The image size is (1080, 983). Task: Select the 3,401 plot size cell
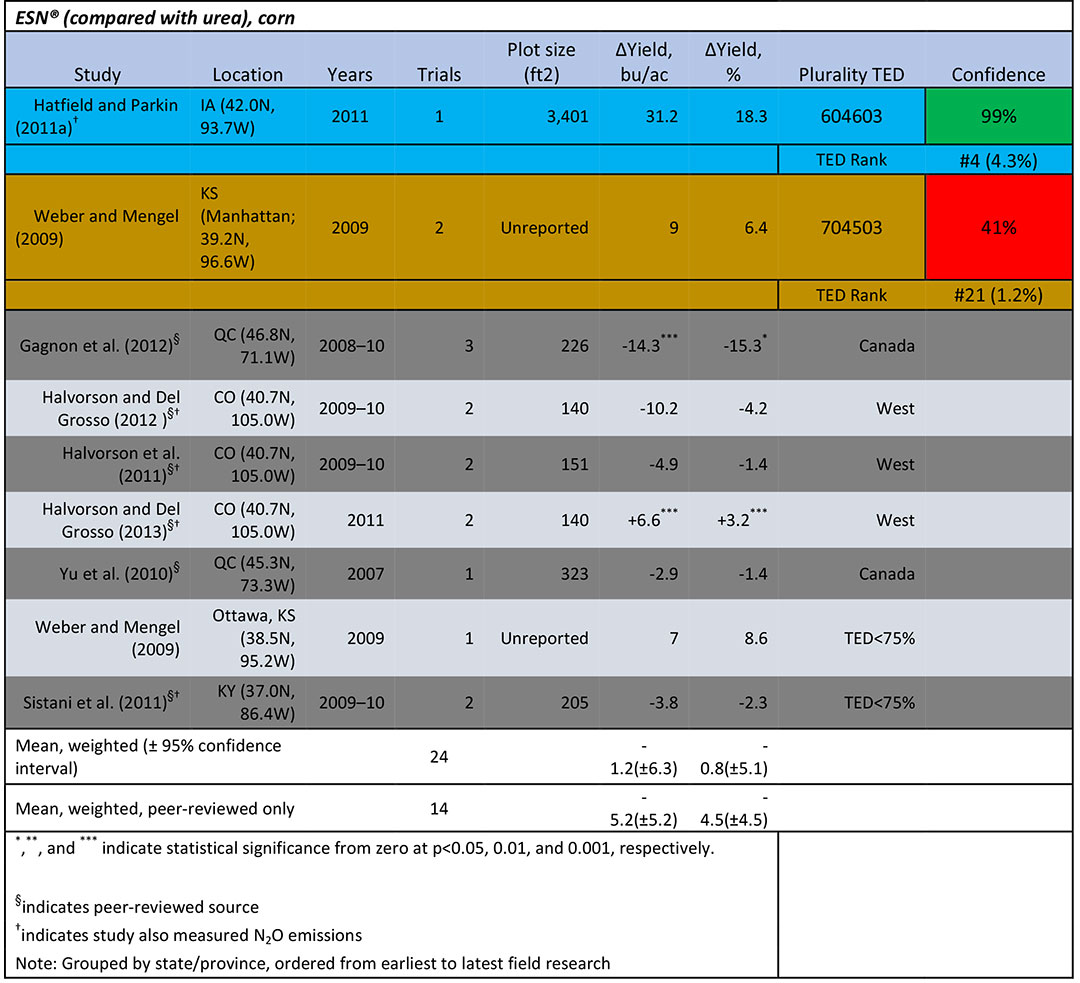(560, 116)
